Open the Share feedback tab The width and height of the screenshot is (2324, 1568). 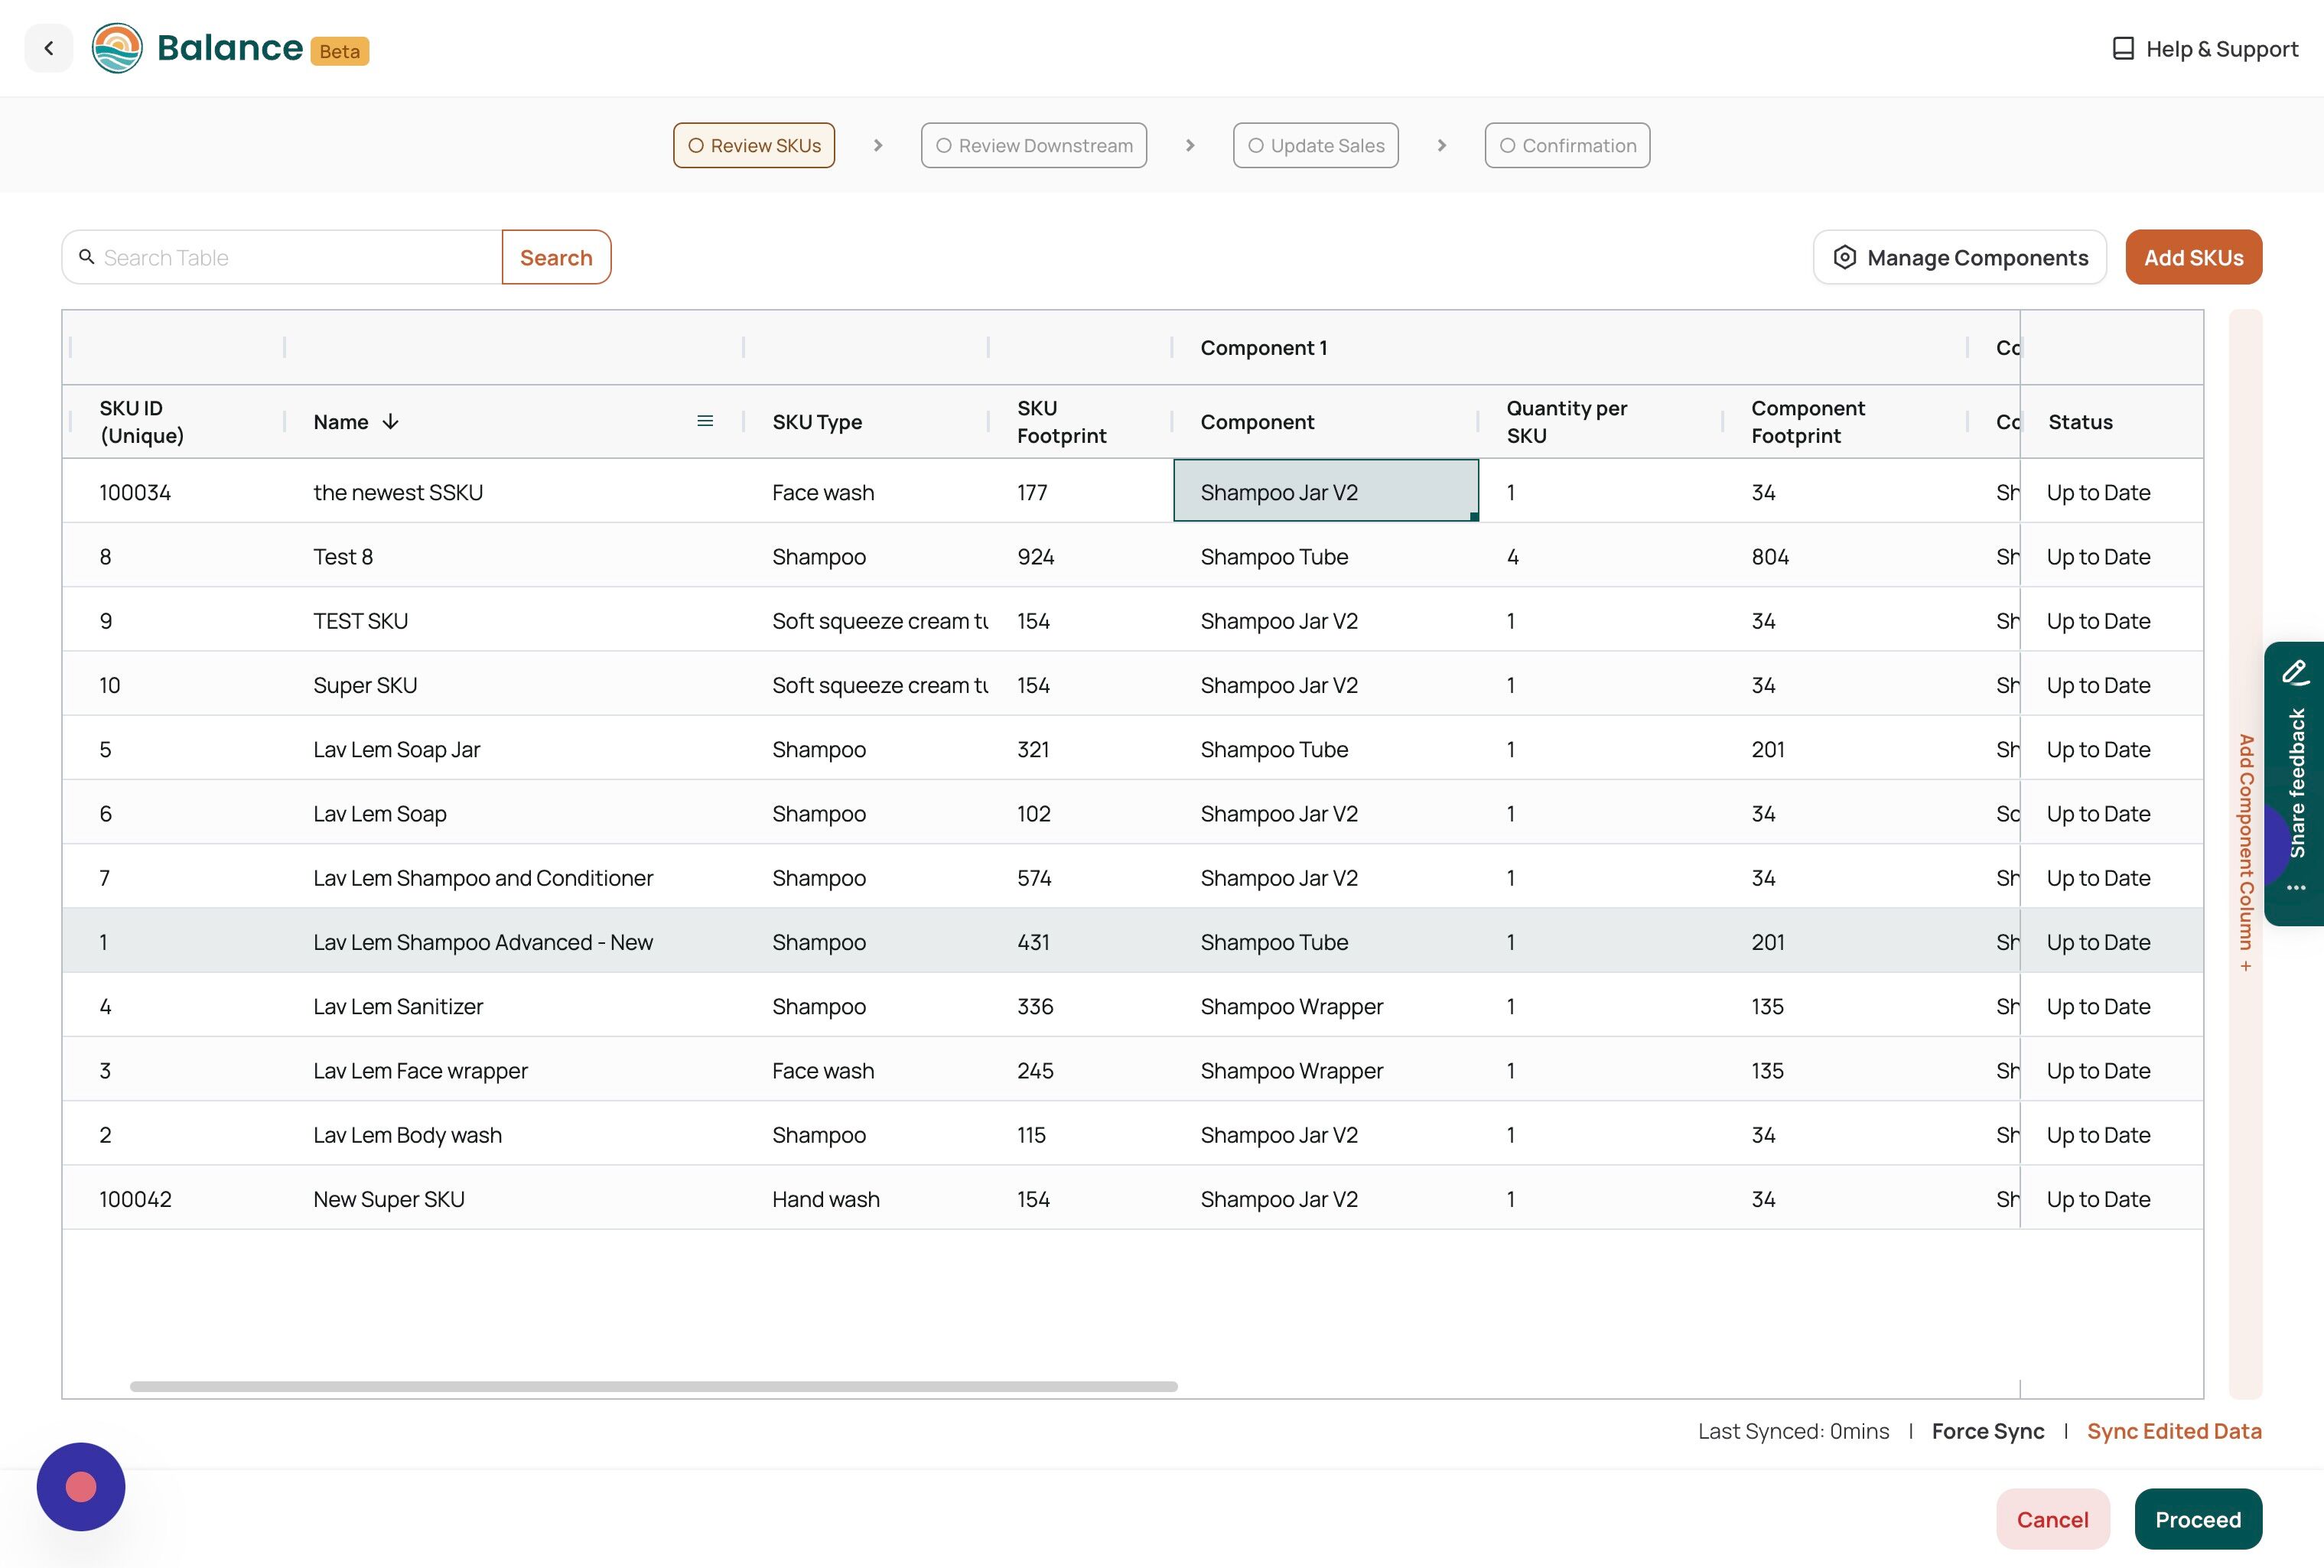tap(2295, 783)
